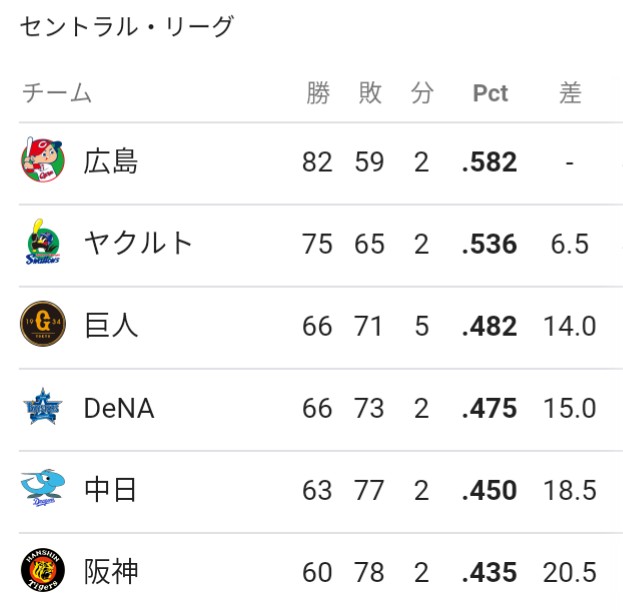Screen dimensions: 623x610
Task: Open the 広島 team name link
Action: pos(111,161)
